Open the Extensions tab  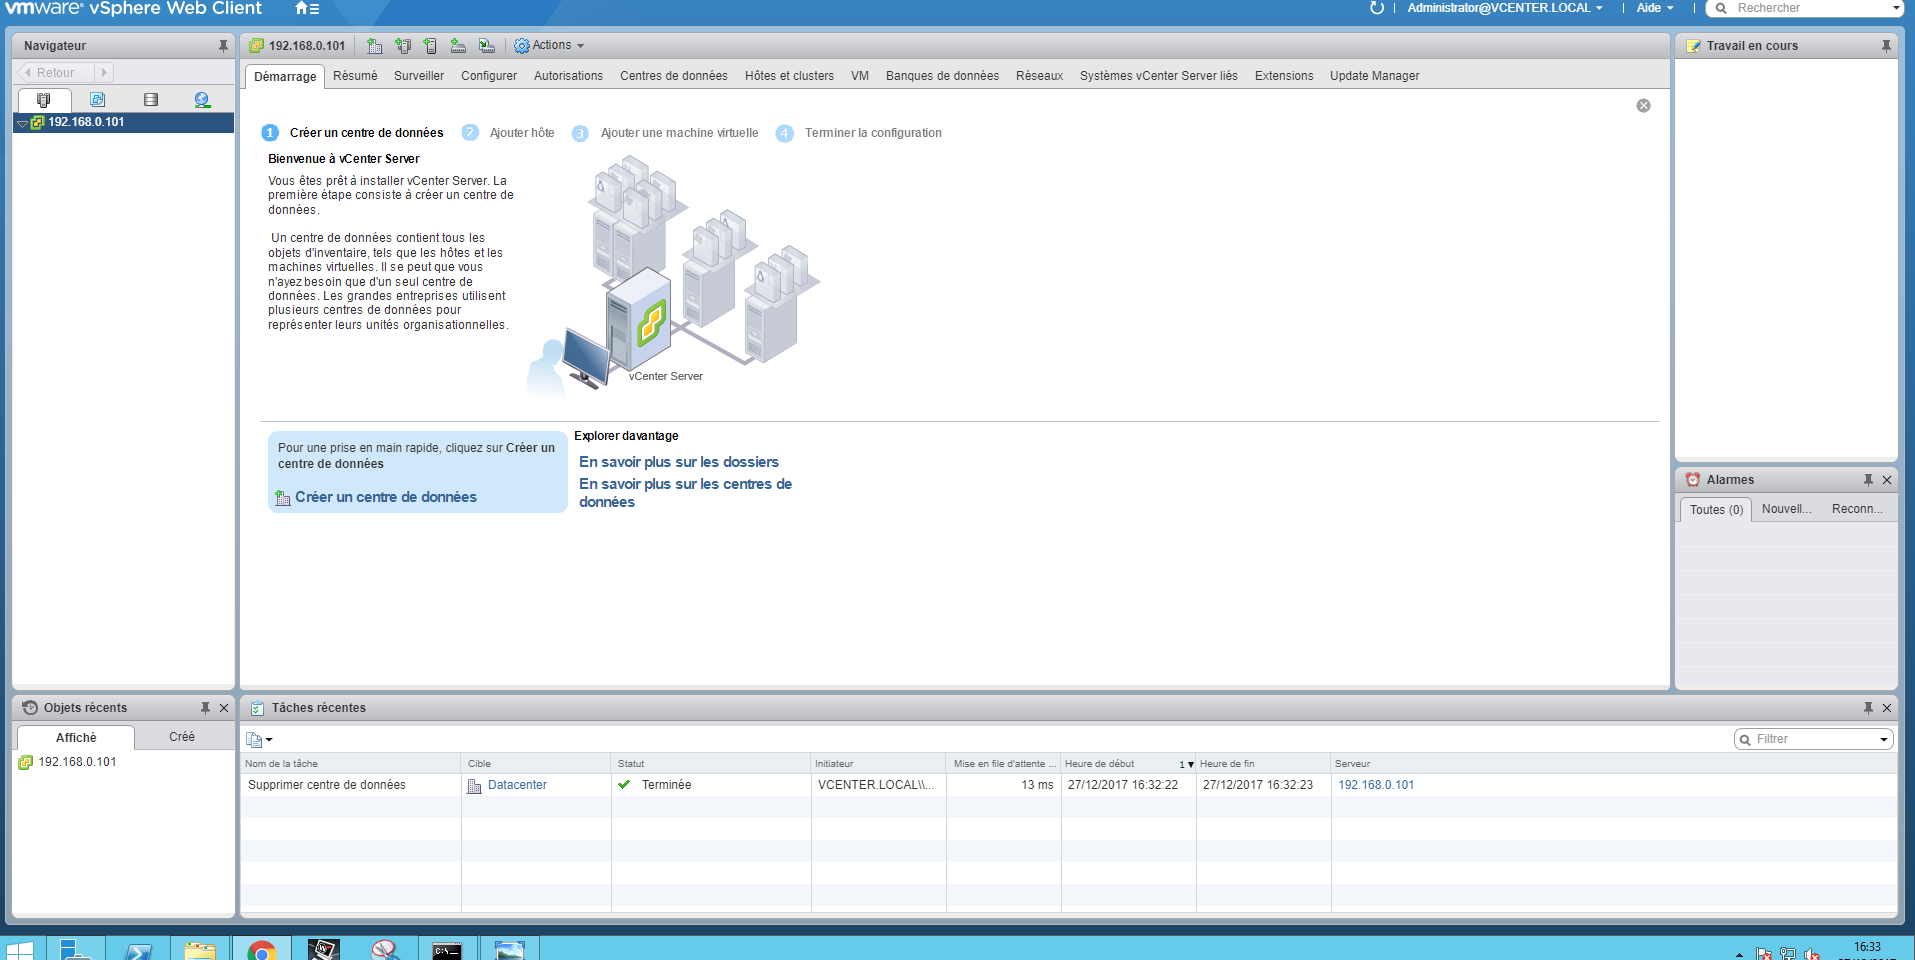coord(1284,76)
